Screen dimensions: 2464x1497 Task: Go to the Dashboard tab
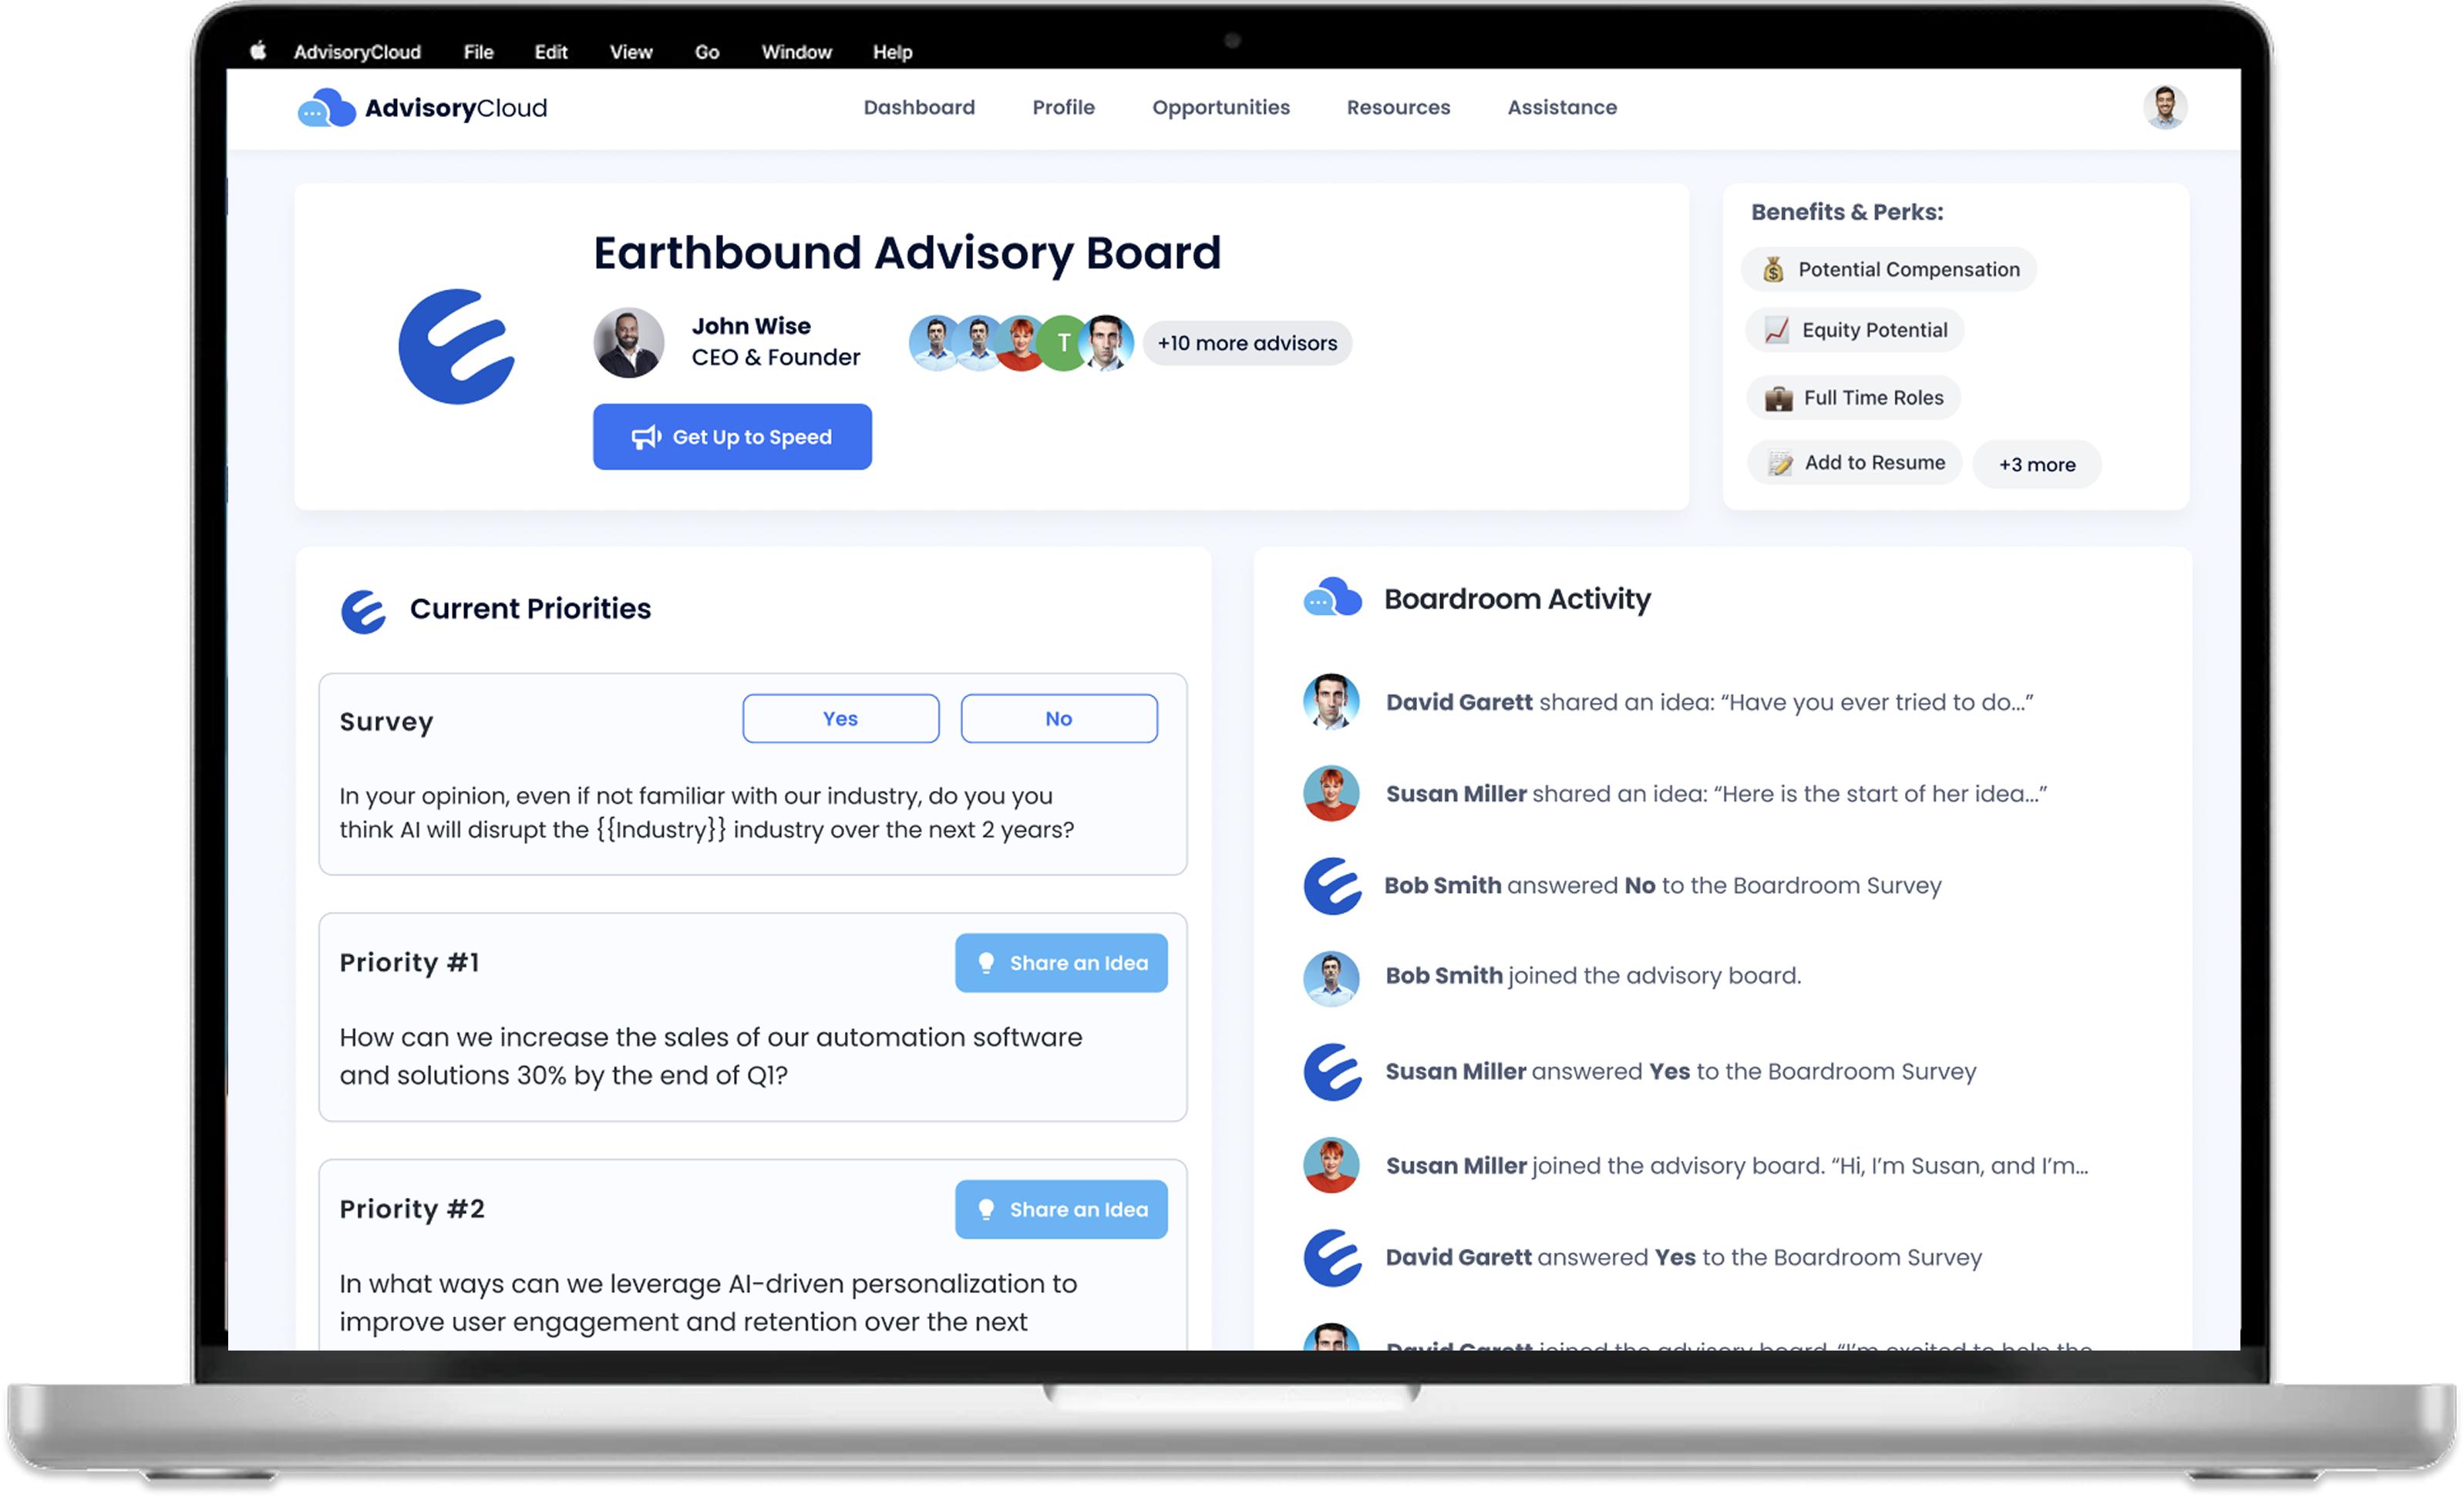tap(919, 107)
